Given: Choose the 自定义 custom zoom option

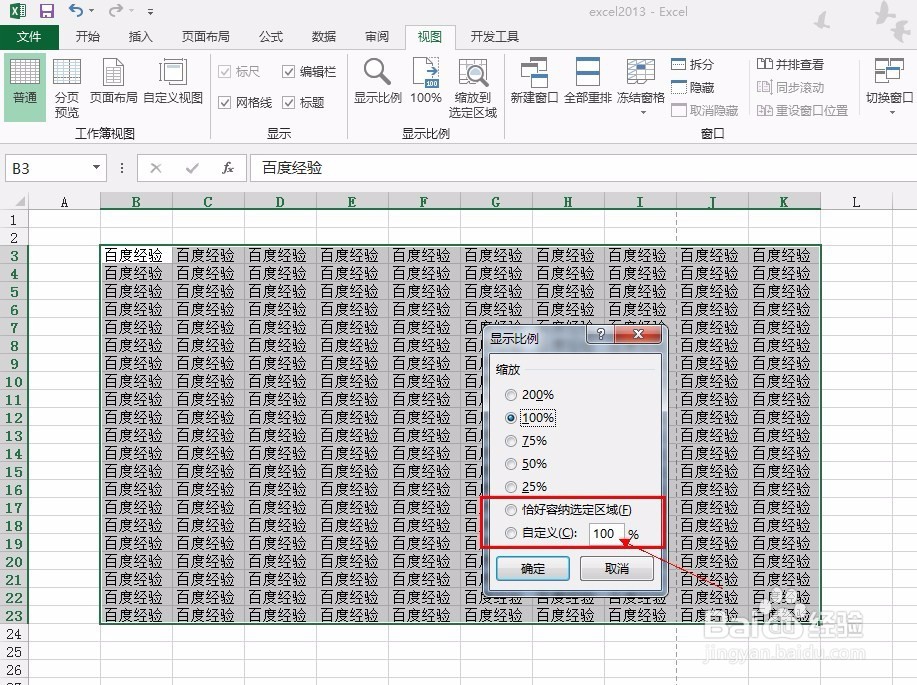Looking at the screenshot, I should [512, 533].
